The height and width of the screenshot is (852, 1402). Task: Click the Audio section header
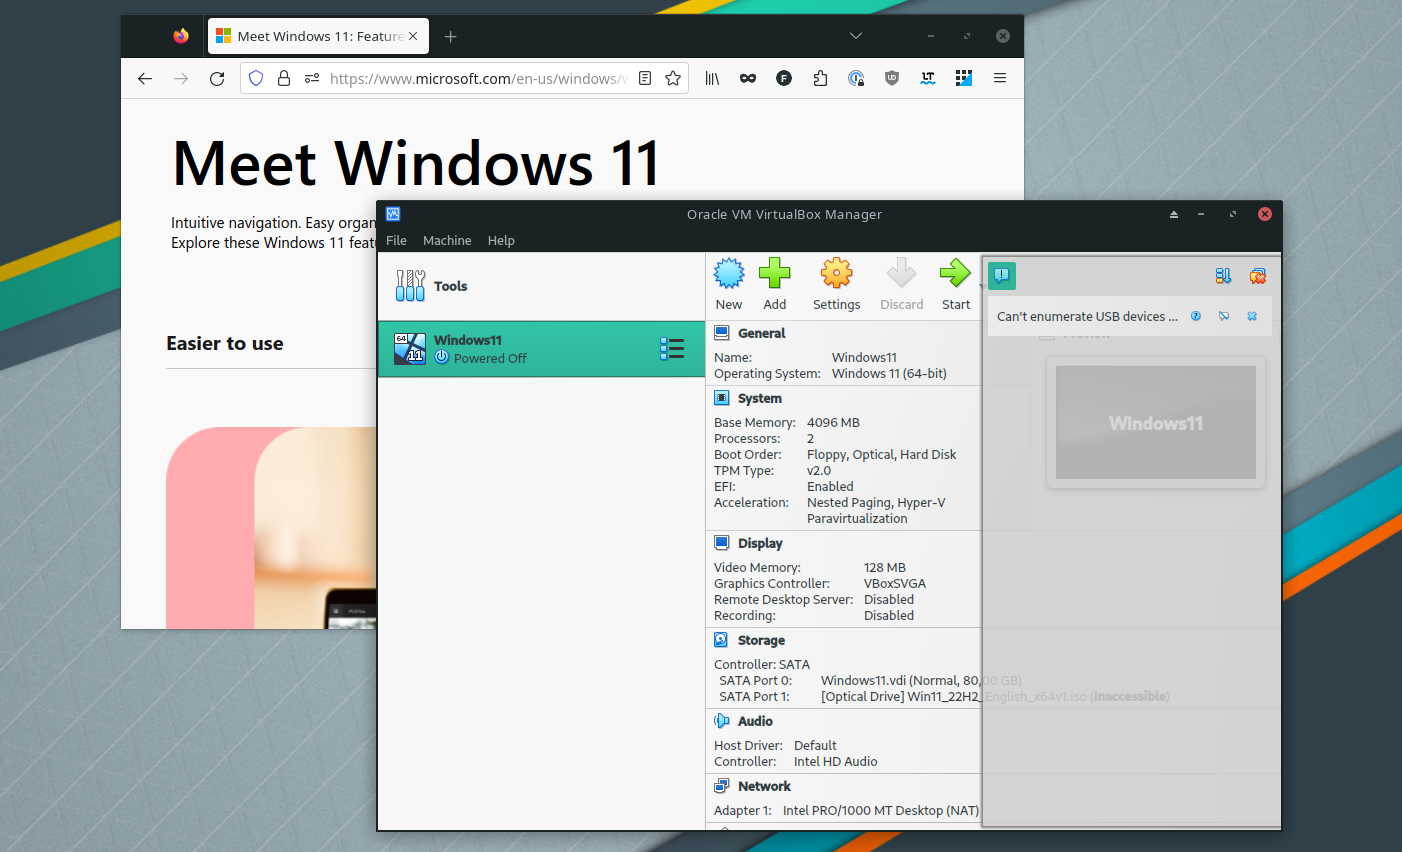755,721
